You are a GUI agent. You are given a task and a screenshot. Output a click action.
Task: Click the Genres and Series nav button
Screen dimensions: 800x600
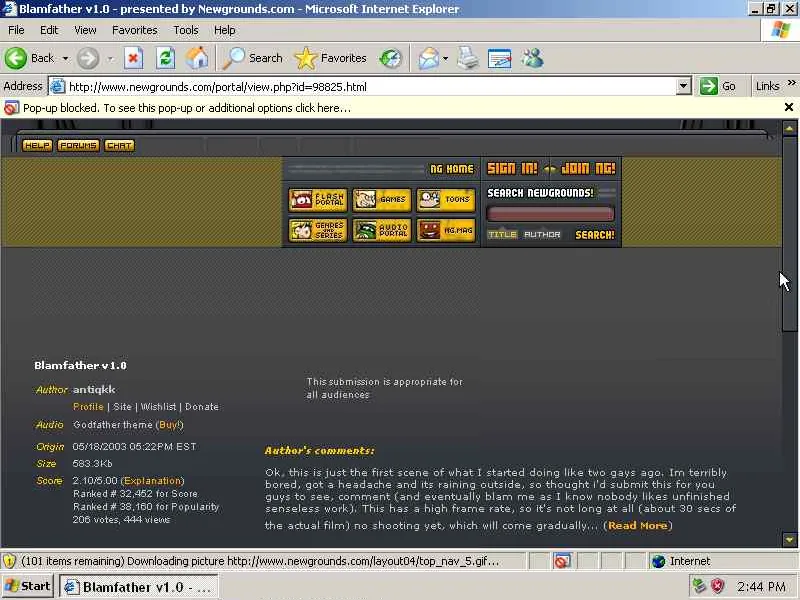tap(317, 230)
